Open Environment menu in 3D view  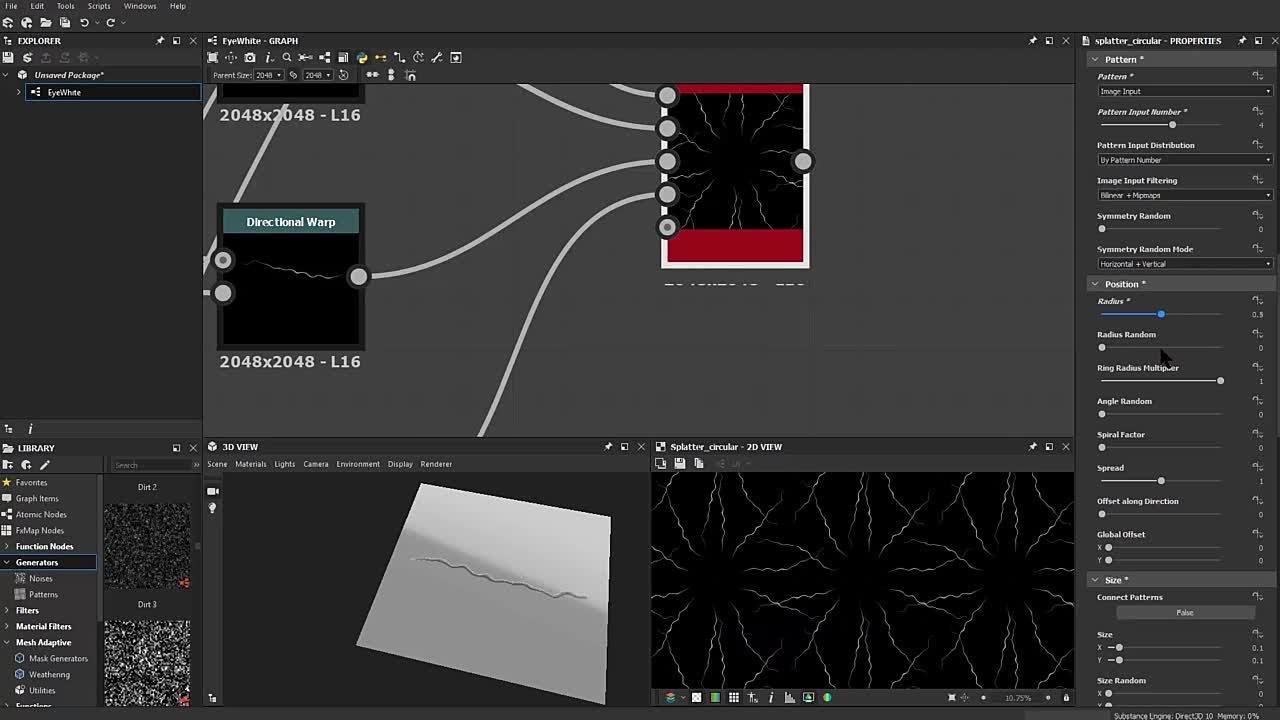357,464
